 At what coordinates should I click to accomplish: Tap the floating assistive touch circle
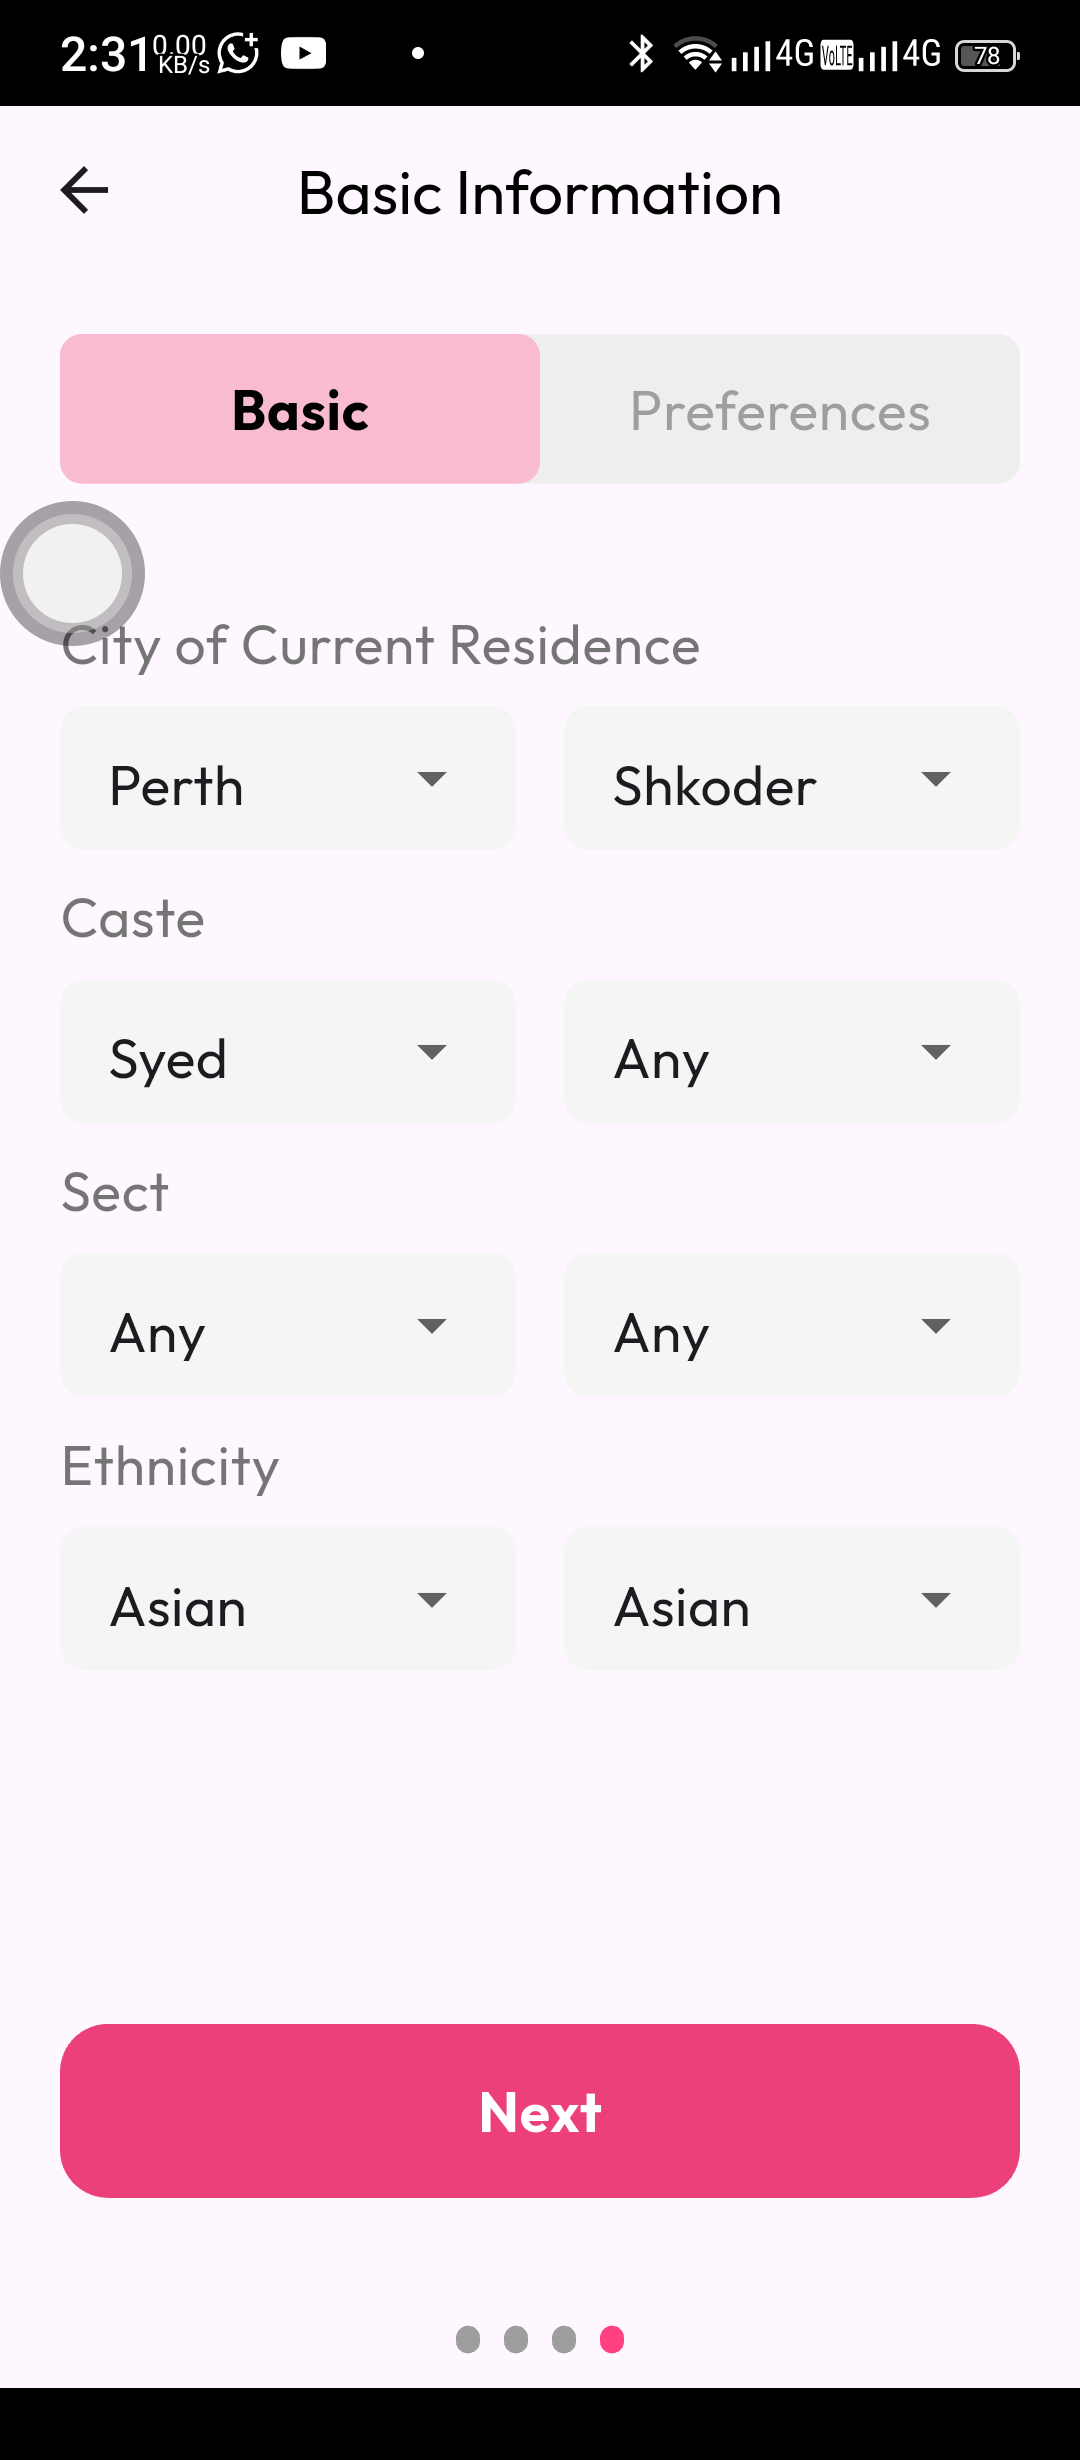72,573
